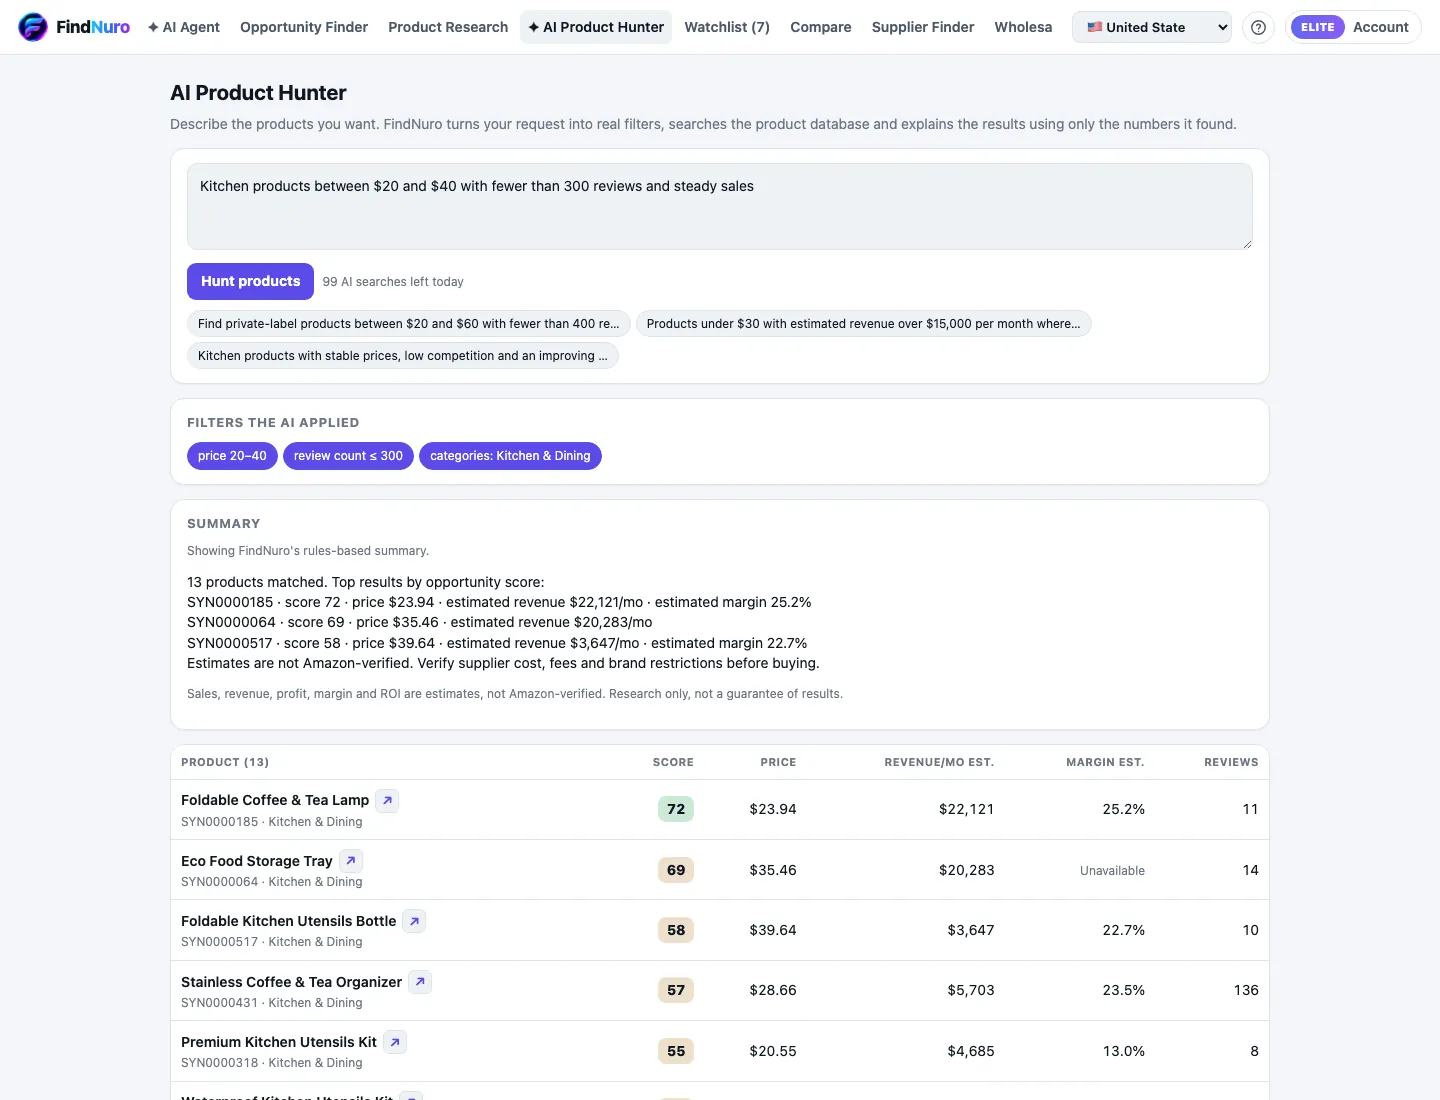
Task: Select the Foldable Coffee & Tea Lamp product name
Action: point(275,800)
